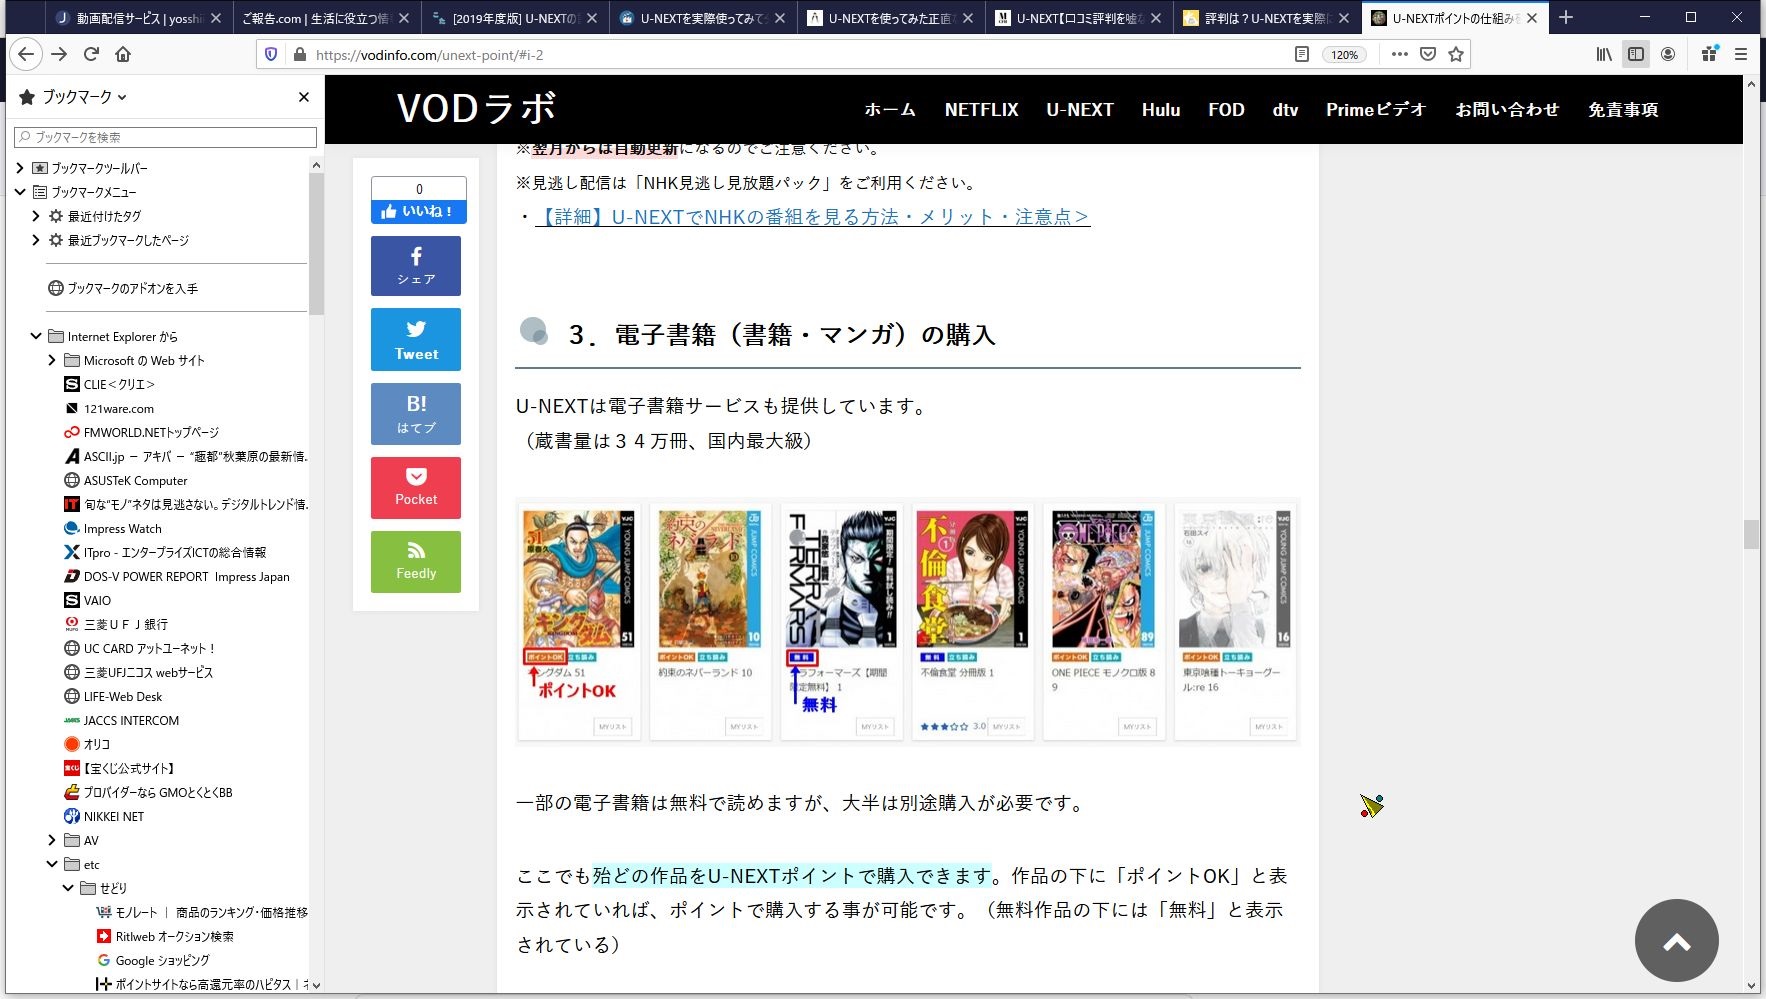Click the bookmarks sidebar scrollbar thumb
This screenshot has height=999, width=1766.
[316, 244]
